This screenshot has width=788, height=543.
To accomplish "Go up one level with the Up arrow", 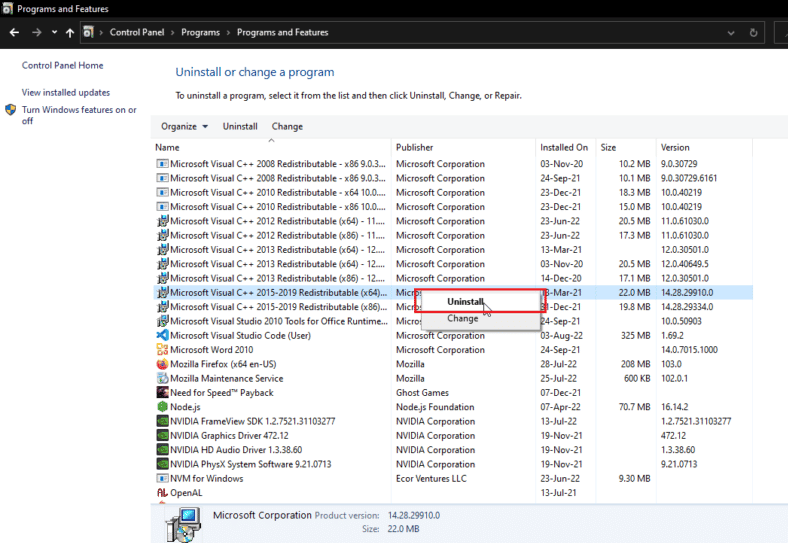I will (69, 33).
